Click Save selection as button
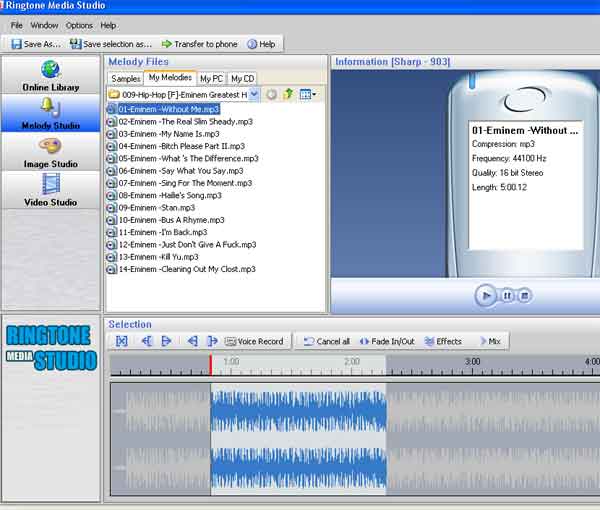600x510 pixels. [x=111, y=44]
